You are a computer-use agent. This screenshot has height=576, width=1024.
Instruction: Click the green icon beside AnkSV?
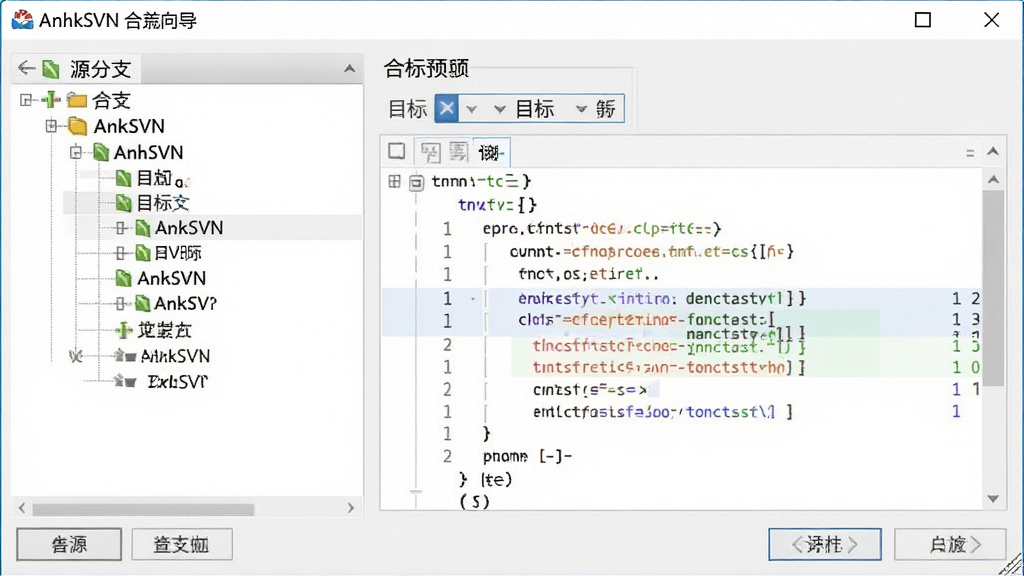(x=143, y=303)
